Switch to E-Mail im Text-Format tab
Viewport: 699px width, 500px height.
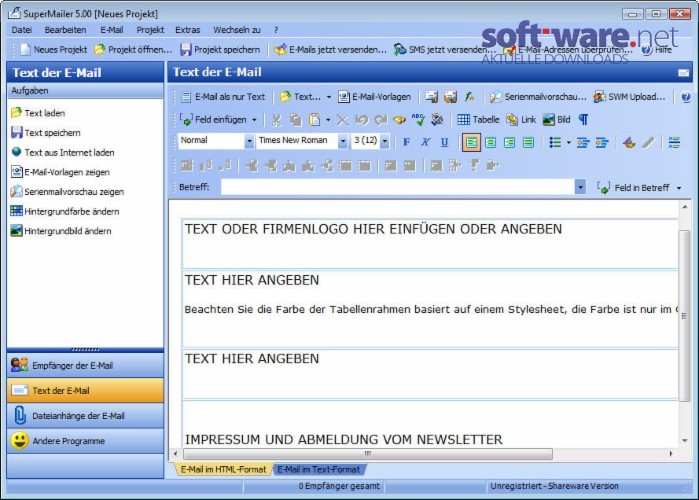pos(318,469)
